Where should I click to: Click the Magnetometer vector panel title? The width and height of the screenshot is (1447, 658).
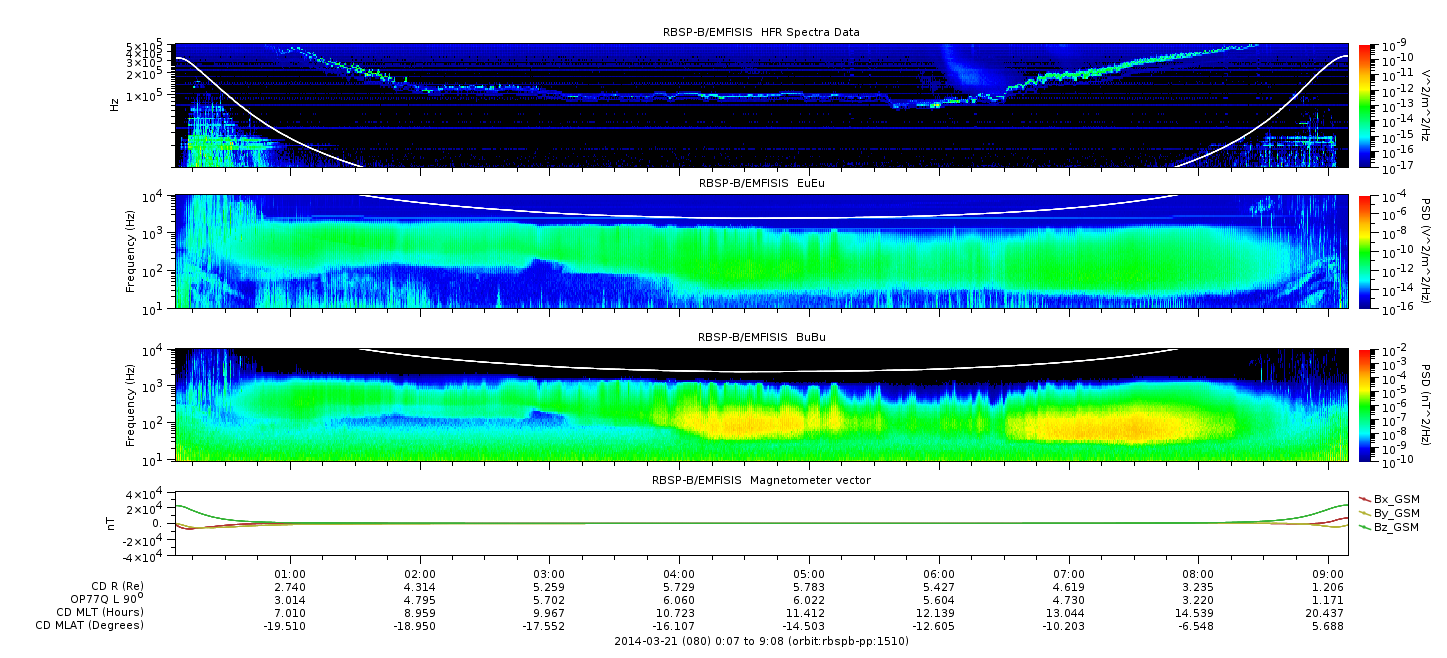pyautogui.click(x=761, y=480)
